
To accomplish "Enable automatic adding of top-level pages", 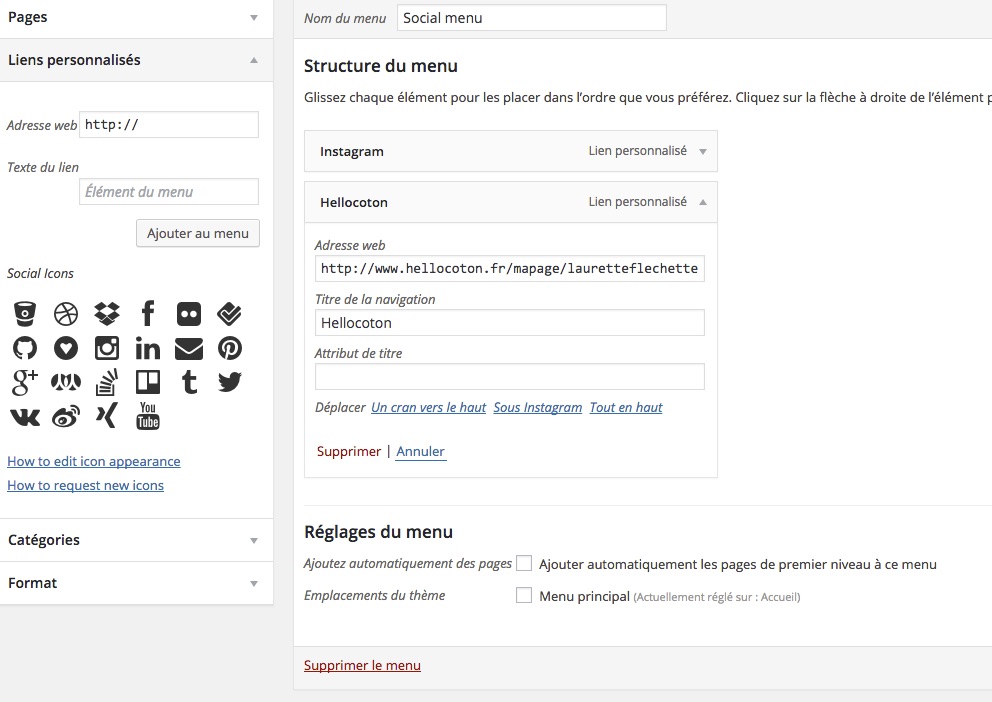I will tap(524, 563).
